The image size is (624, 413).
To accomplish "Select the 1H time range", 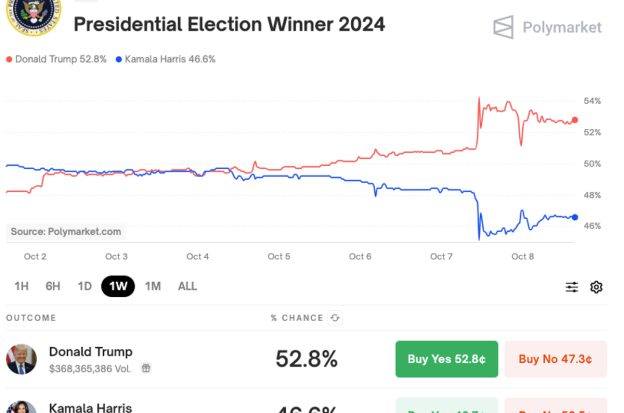I will click(21, 286).
